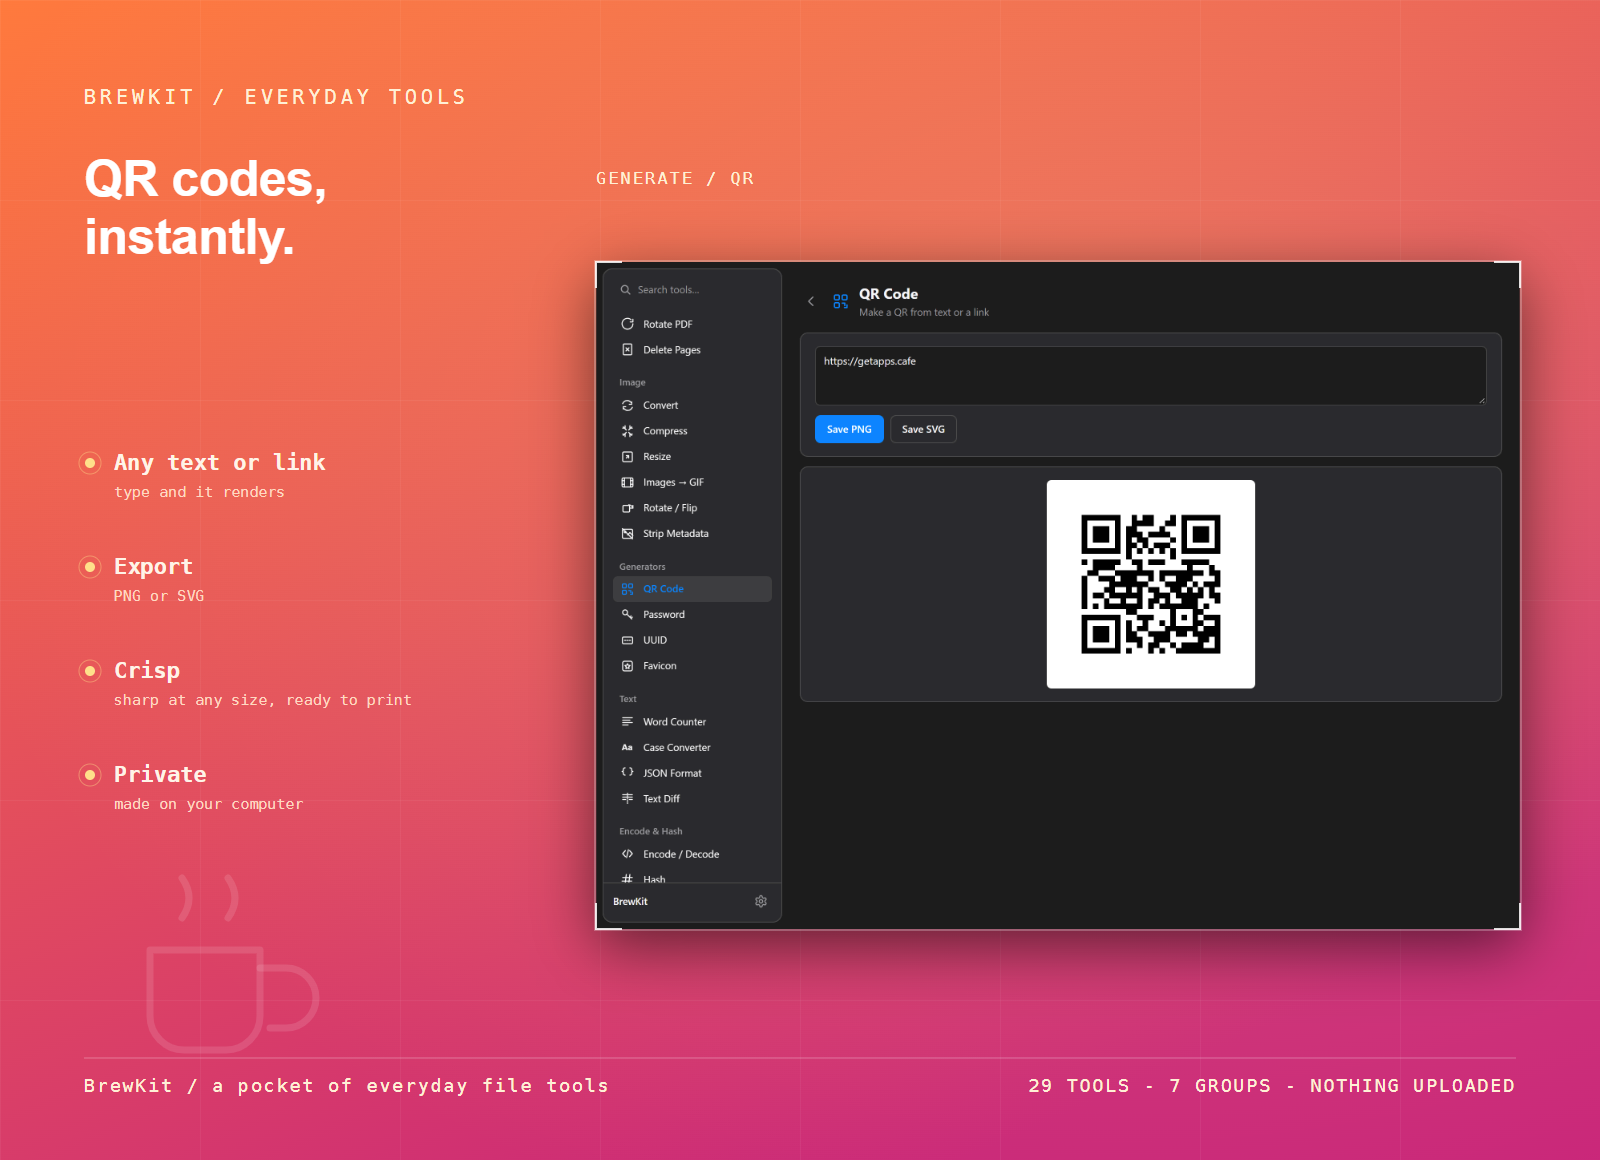Click the QR text input area
Viewport: 1600px width, 1160px height.
point(1151,376)
